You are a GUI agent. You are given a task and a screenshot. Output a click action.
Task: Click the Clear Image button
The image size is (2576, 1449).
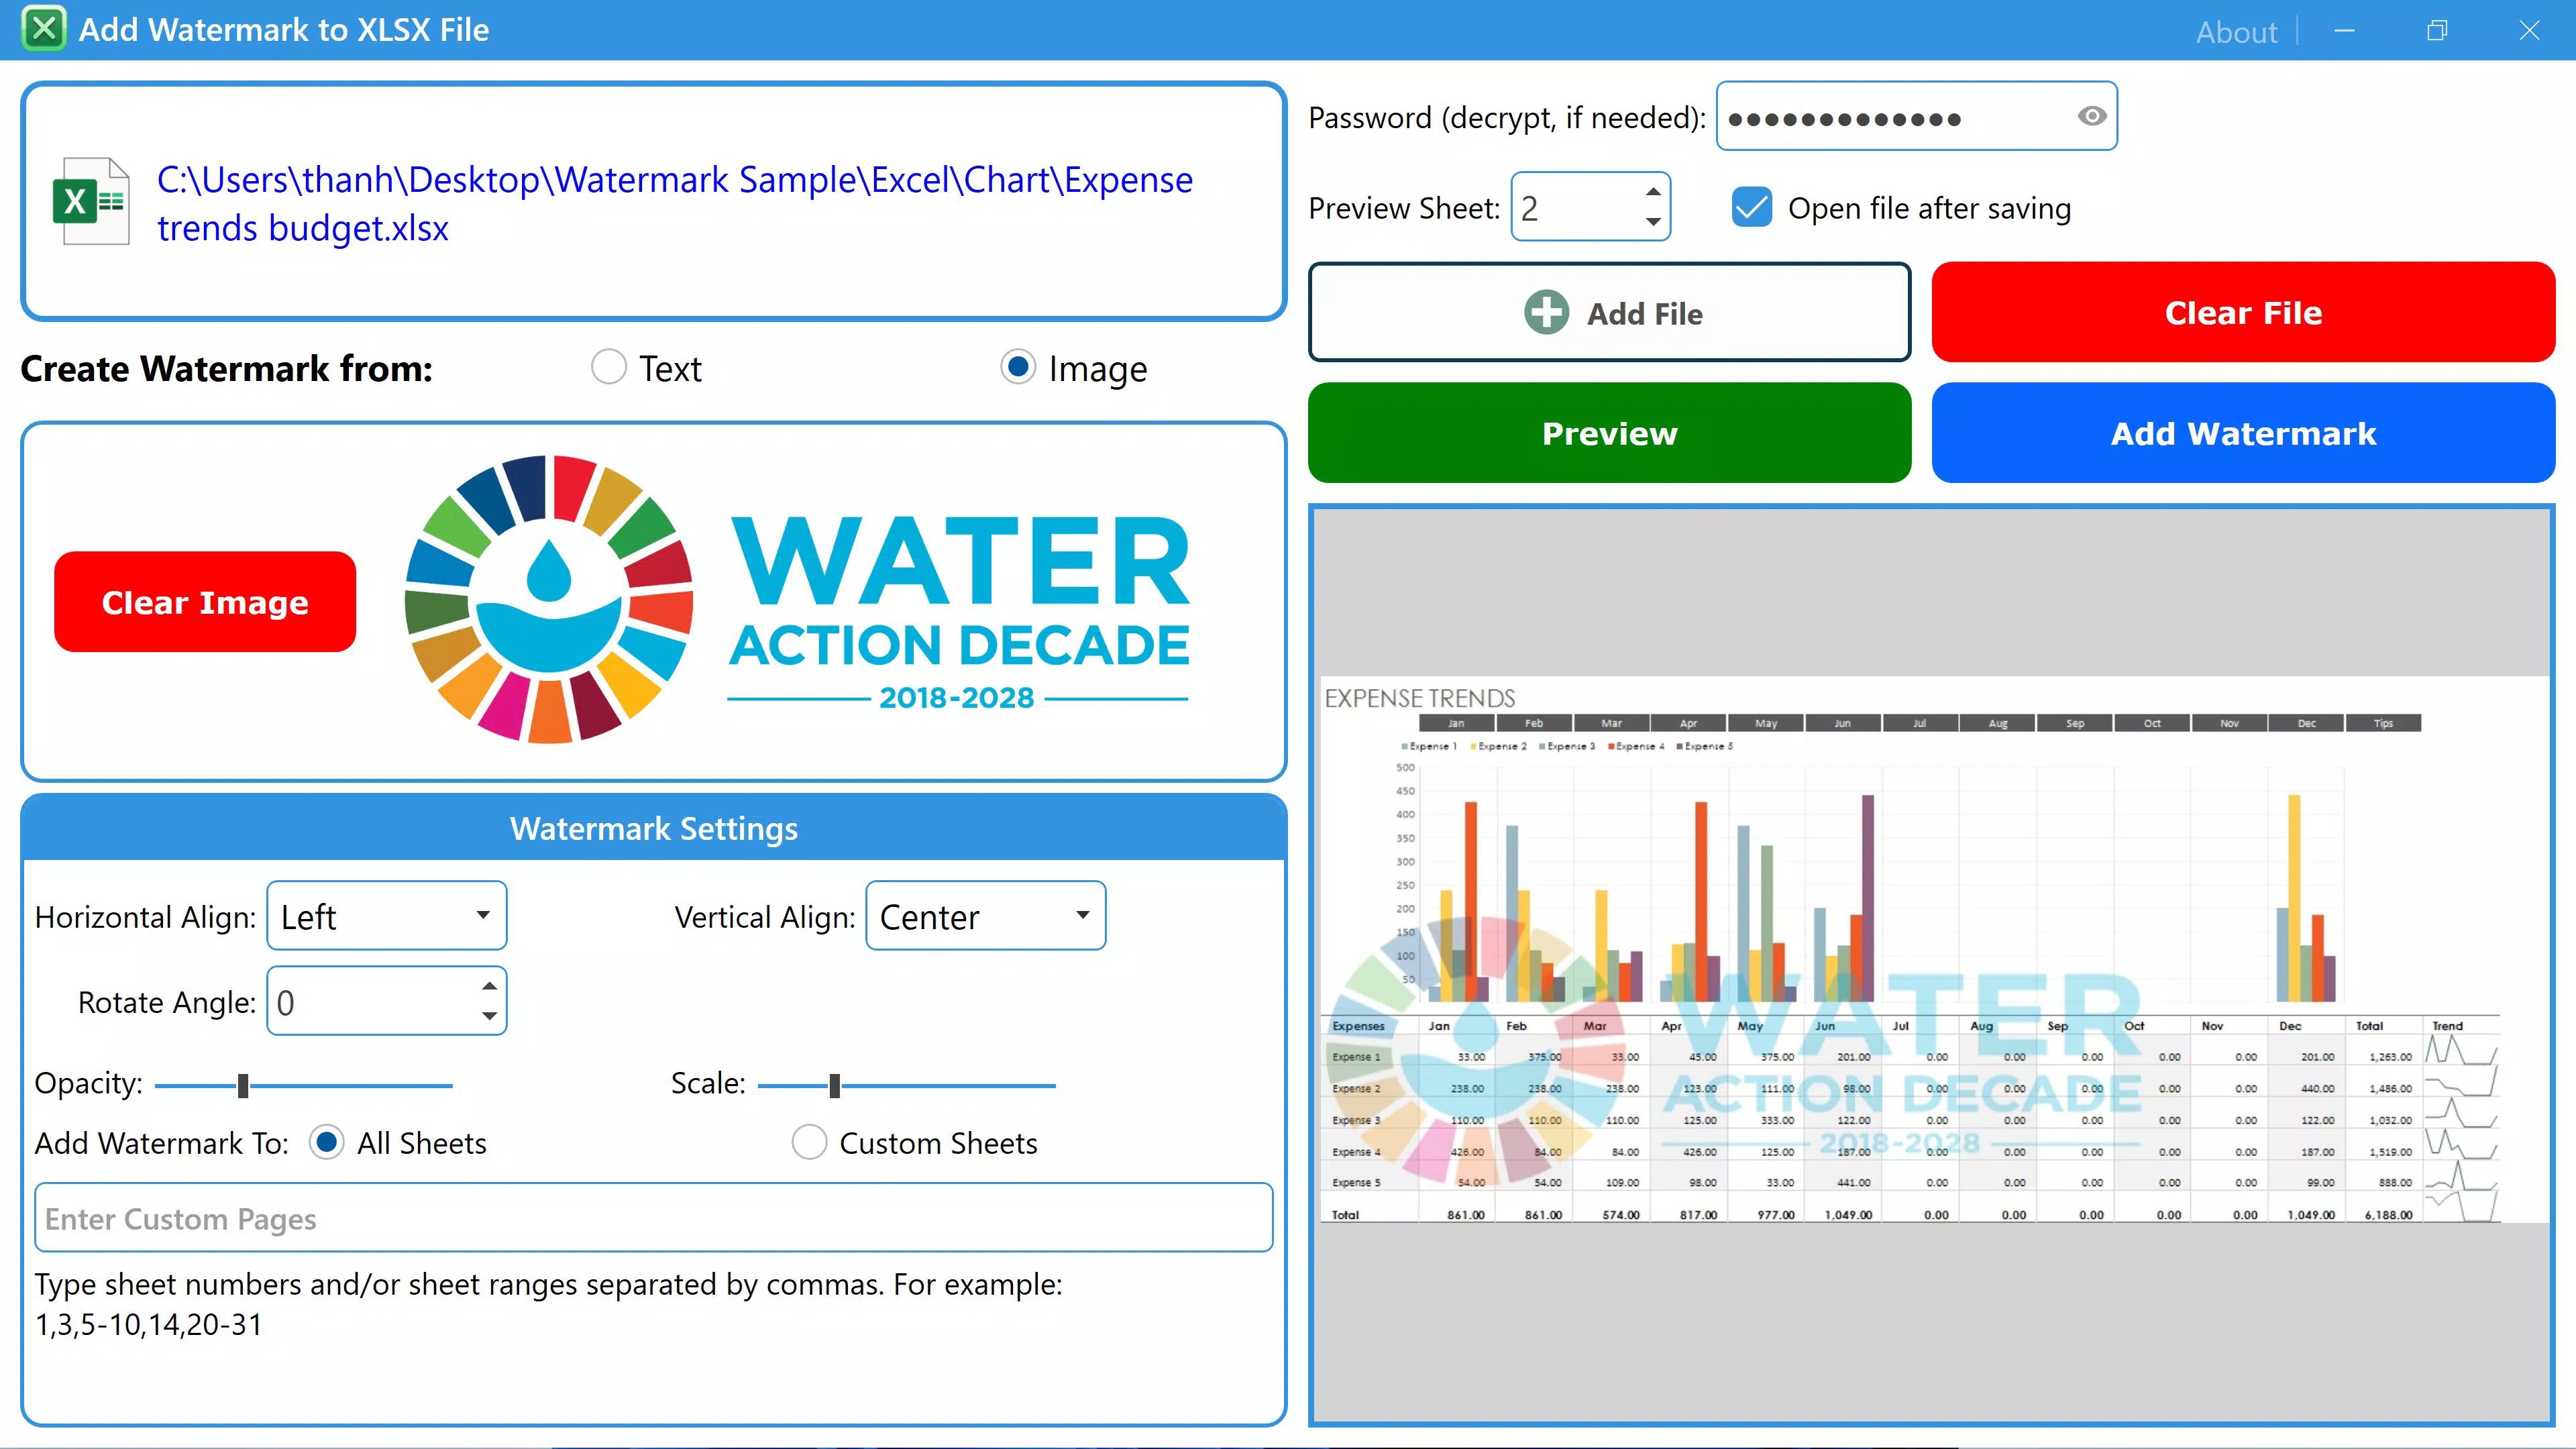point(205,602)
